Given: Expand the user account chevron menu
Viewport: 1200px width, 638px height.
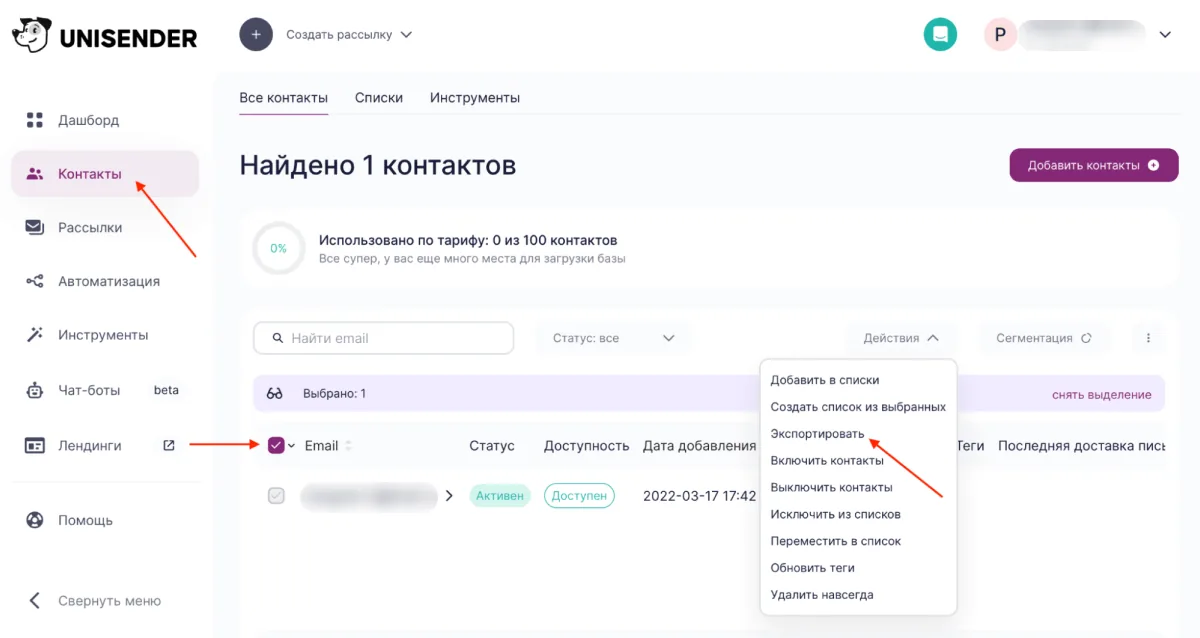Looking at the screenshot, I should 1165,34.
